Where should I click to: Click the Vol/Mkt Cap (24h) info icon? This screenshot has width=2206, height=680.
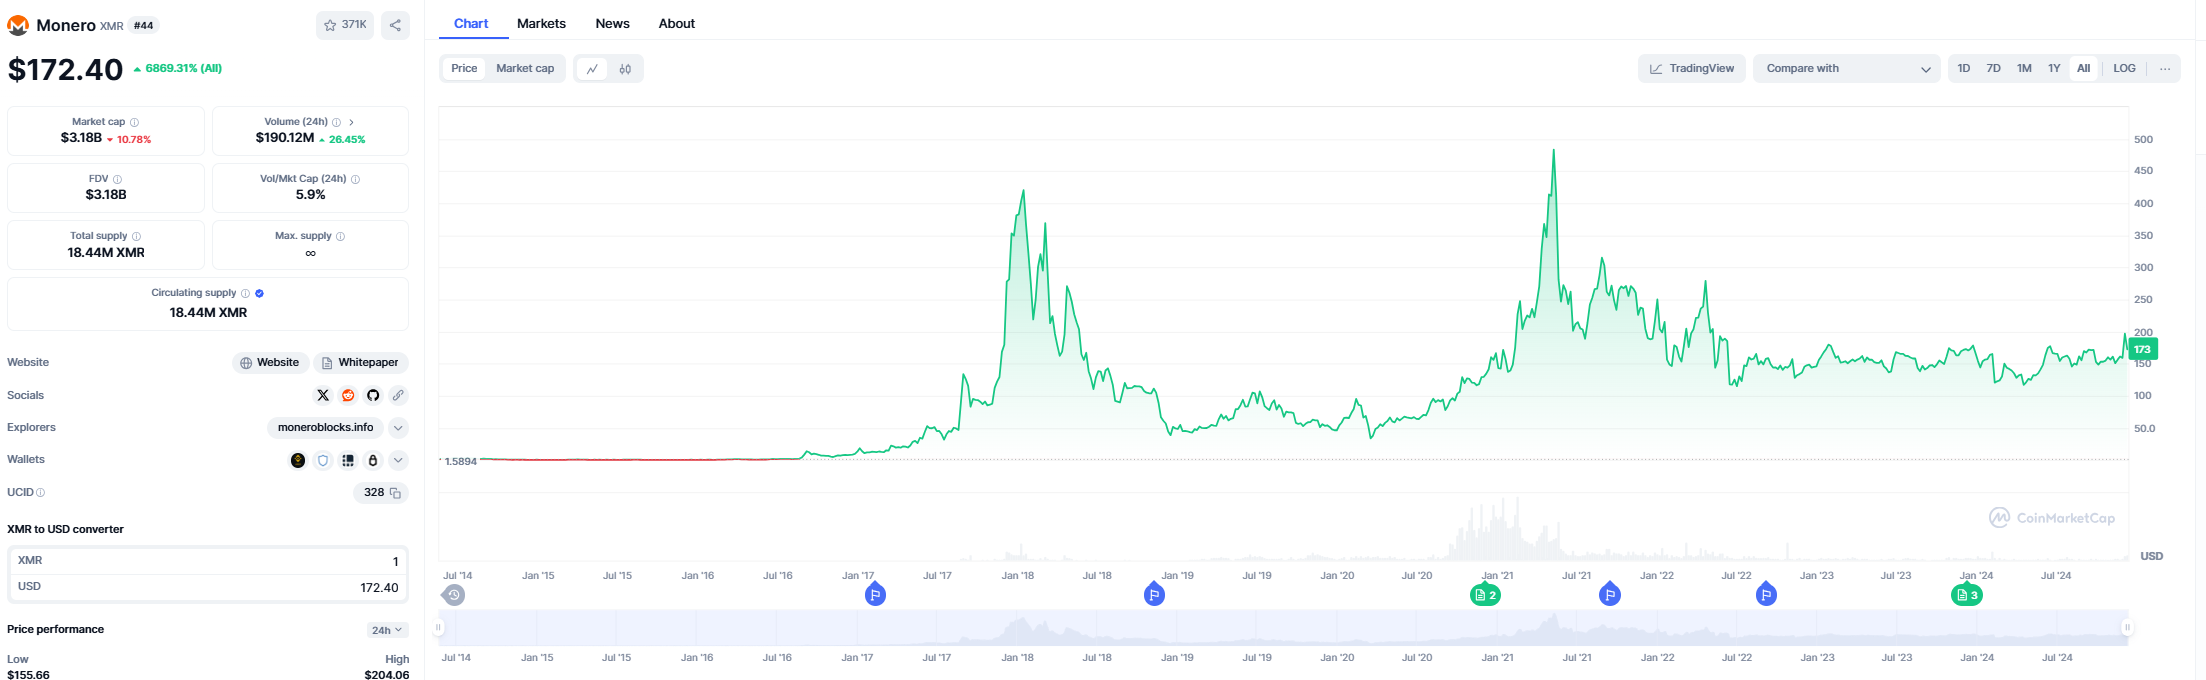click(356, 179)
